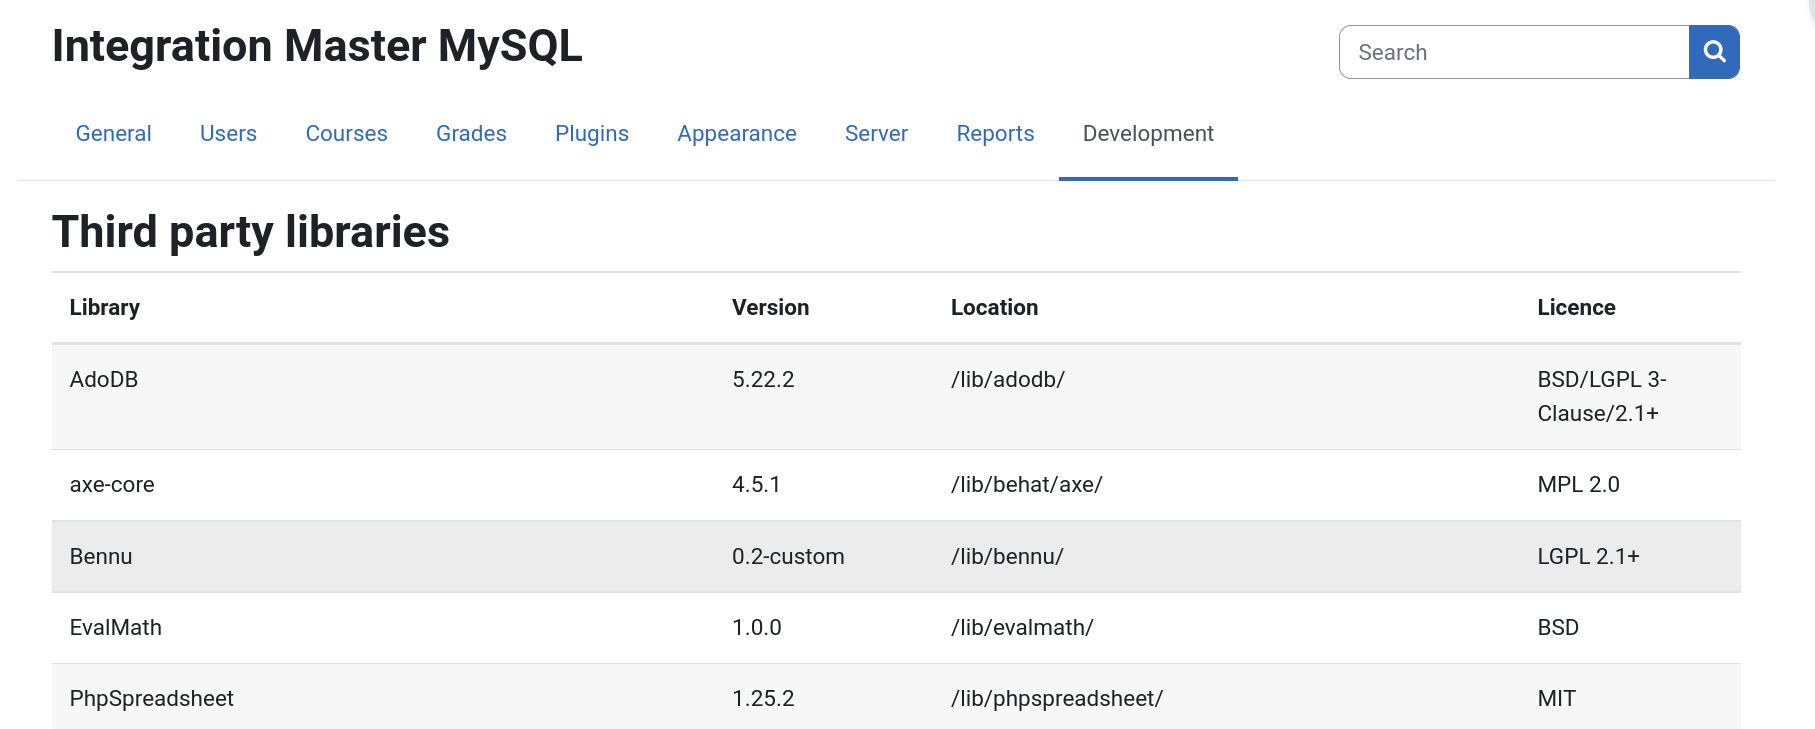Click the Version column header
The height and width of the screenshot is (729, 1815).
[770, 307]
